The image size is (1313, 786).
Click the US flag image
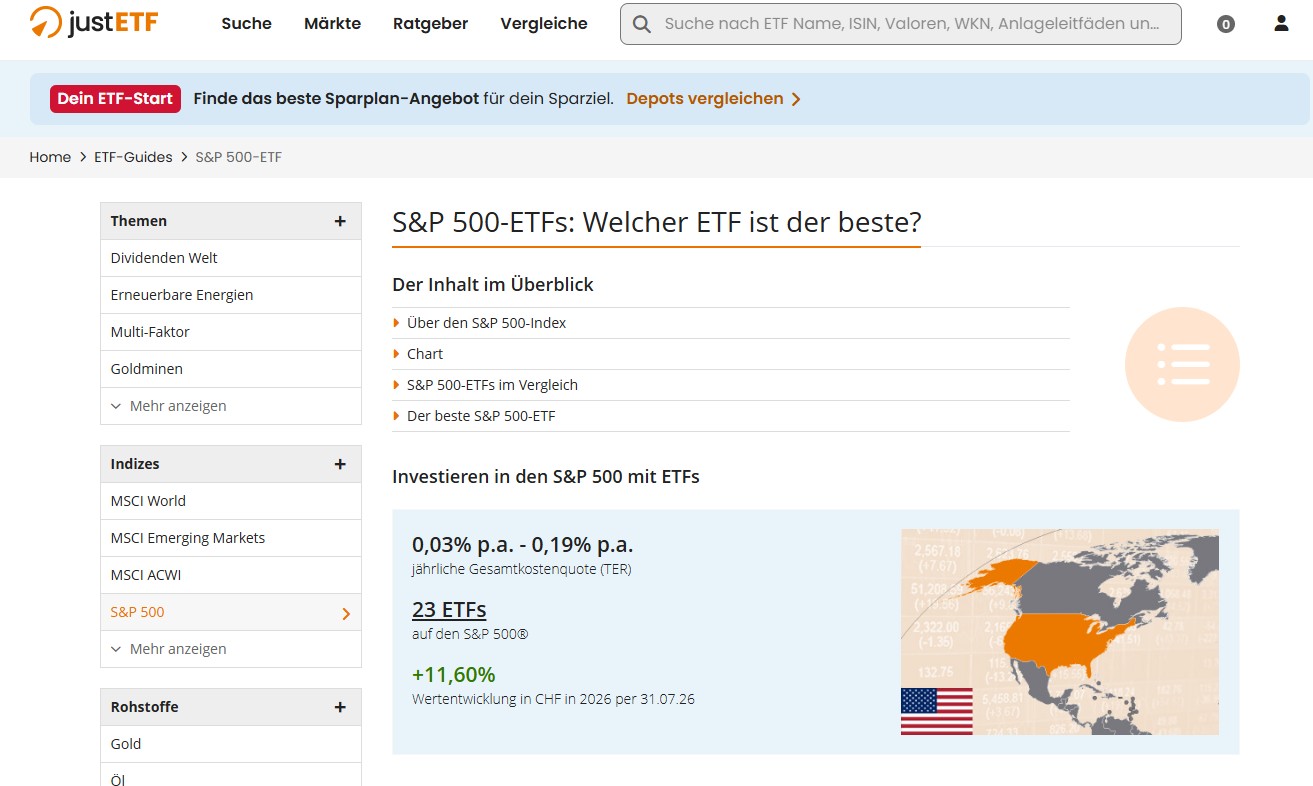(936, 711)
